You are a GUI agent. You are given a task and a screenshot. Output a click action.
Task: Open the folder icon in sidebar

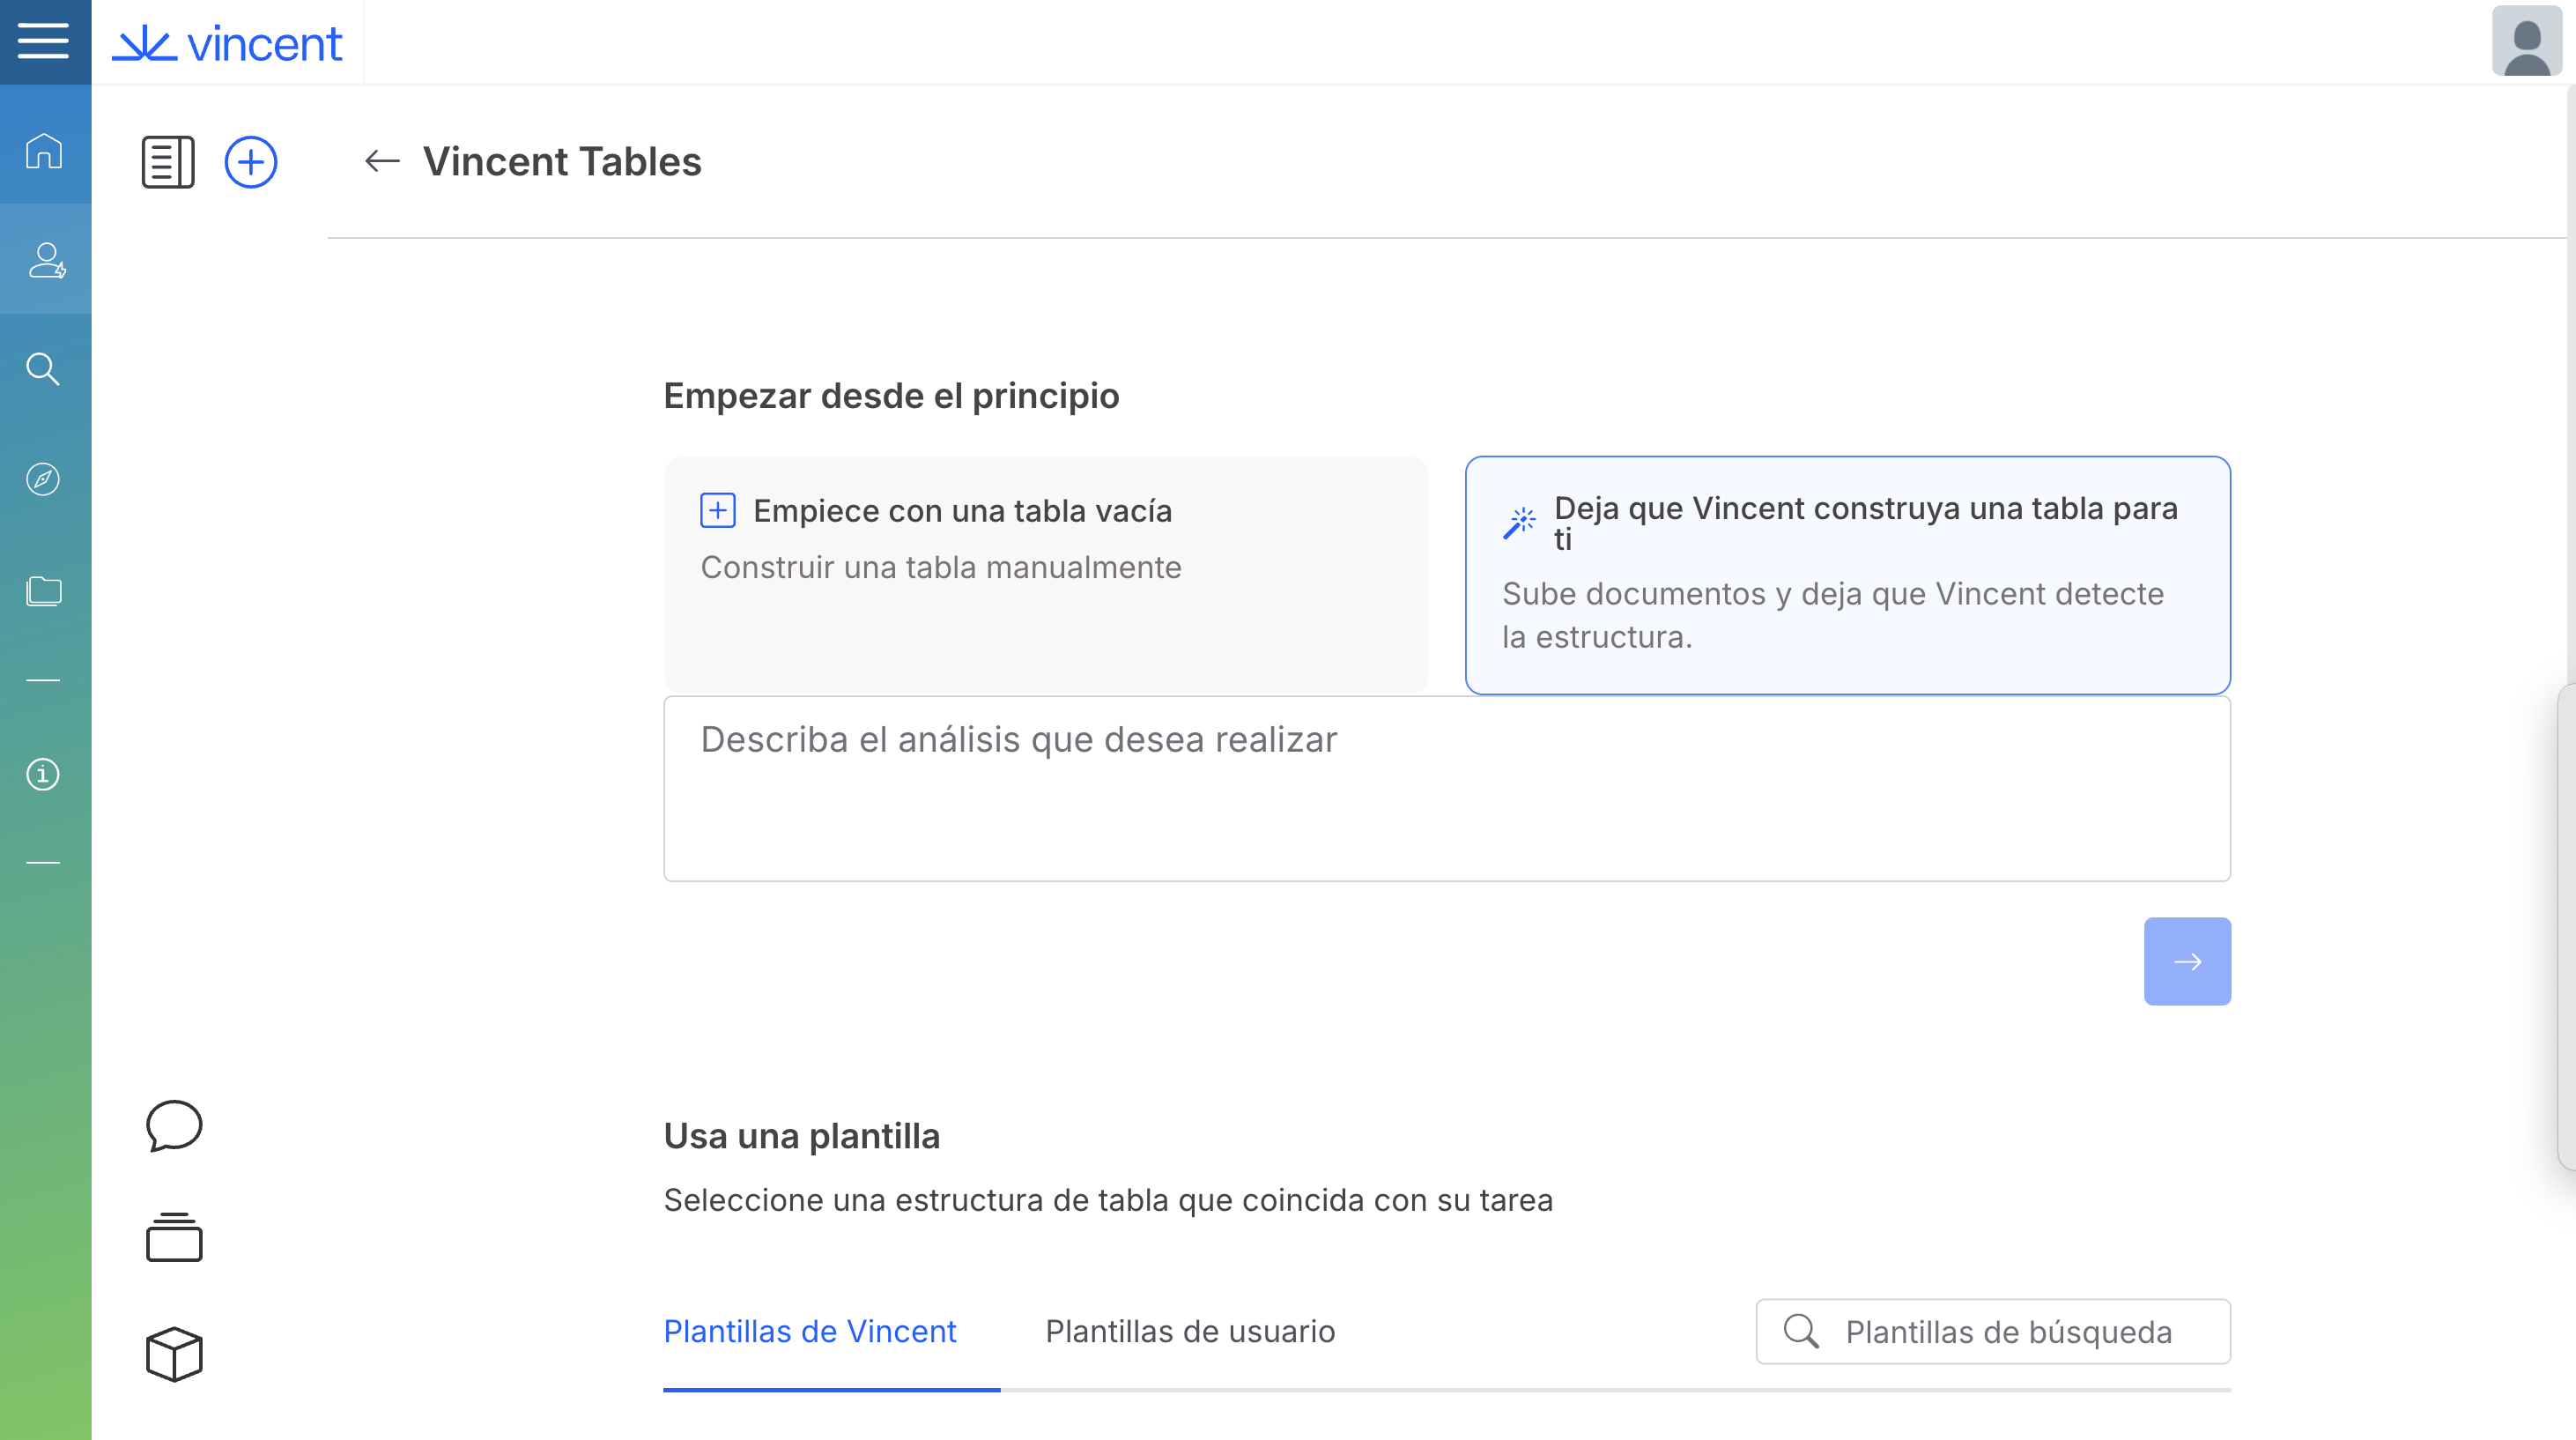pos(43,590)
